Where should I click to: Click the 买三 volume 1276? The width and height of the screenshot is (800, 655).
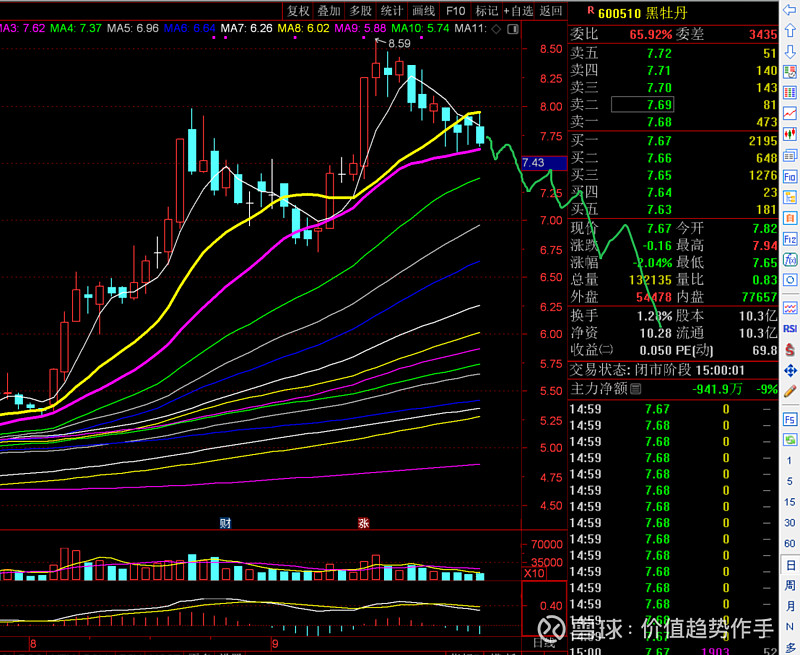pos(763,175)
